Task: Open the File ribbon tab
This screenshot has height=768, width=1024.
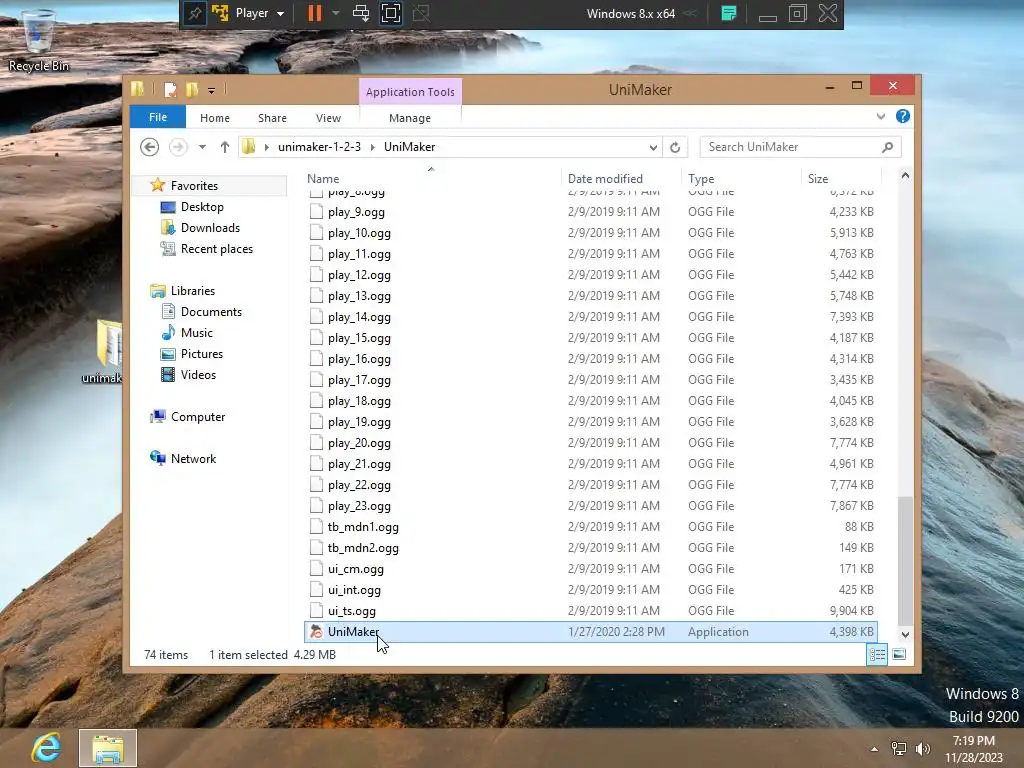Action: tap(158, 117)
